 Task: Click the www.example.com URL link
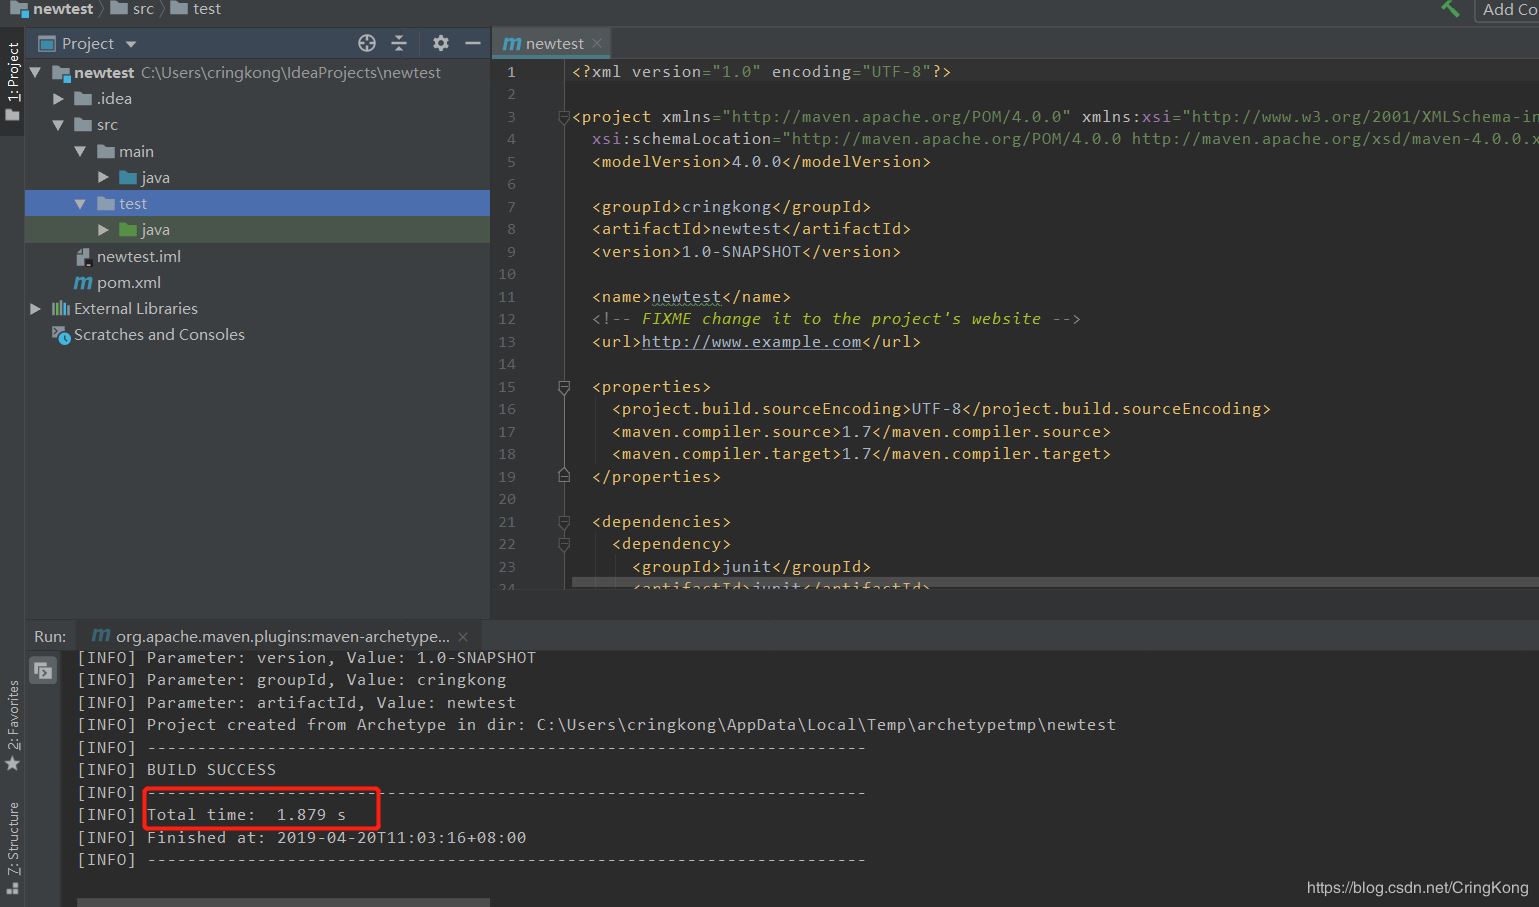[x=751, y=342]
